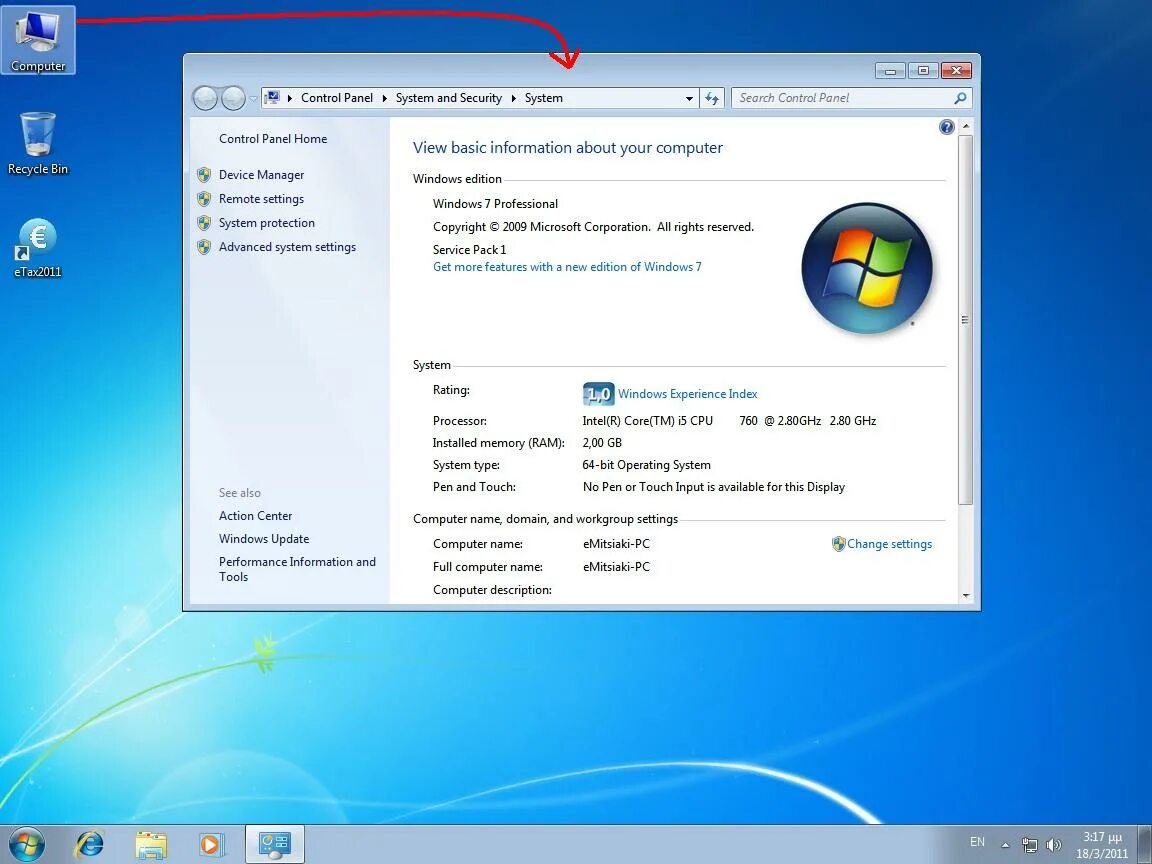1152x864 pixels.
Task: Open the blue Help question-mark icon
Action: click(x=946, y=127)
